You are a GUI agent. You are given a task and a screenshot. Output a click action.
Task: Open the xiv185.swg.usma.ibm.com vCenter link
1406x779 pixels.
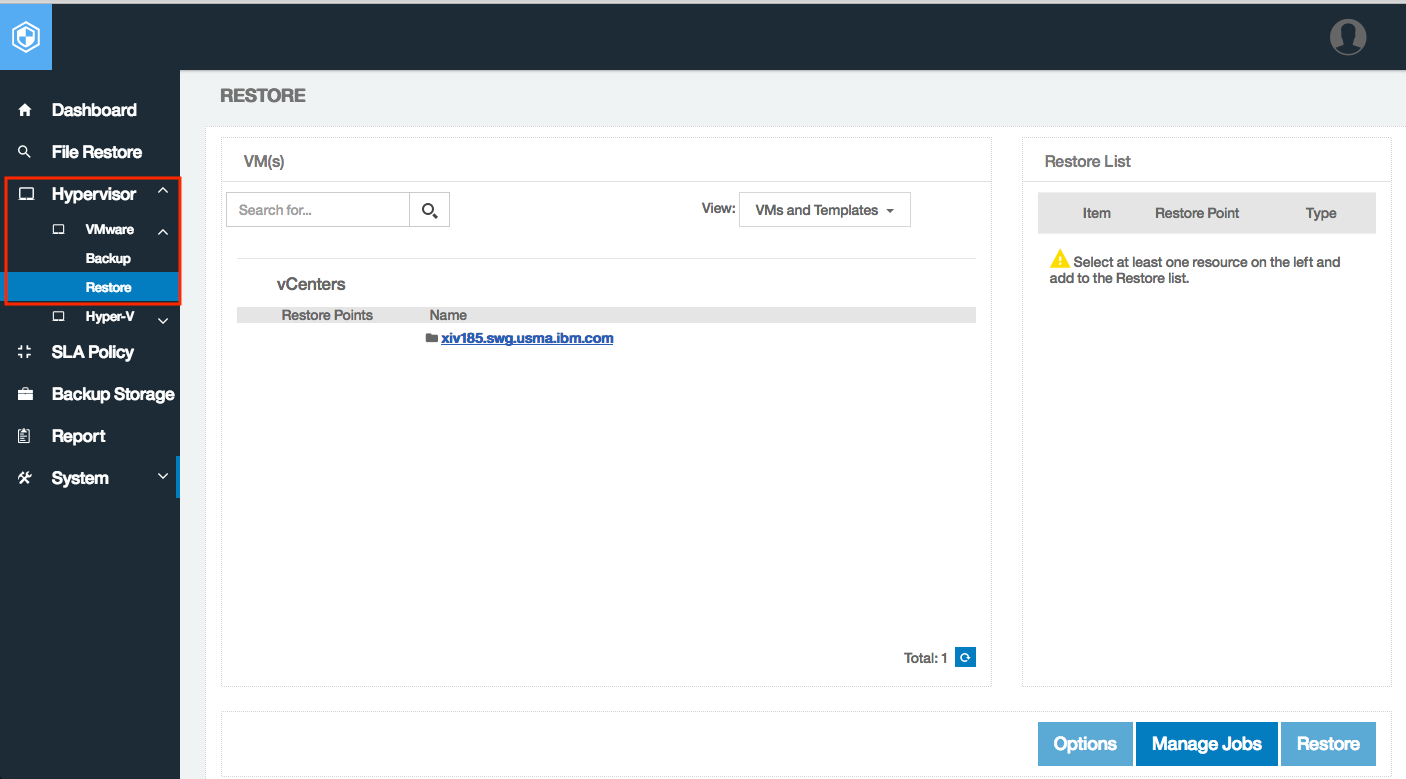pyautogui.click(x=527, y=338)
